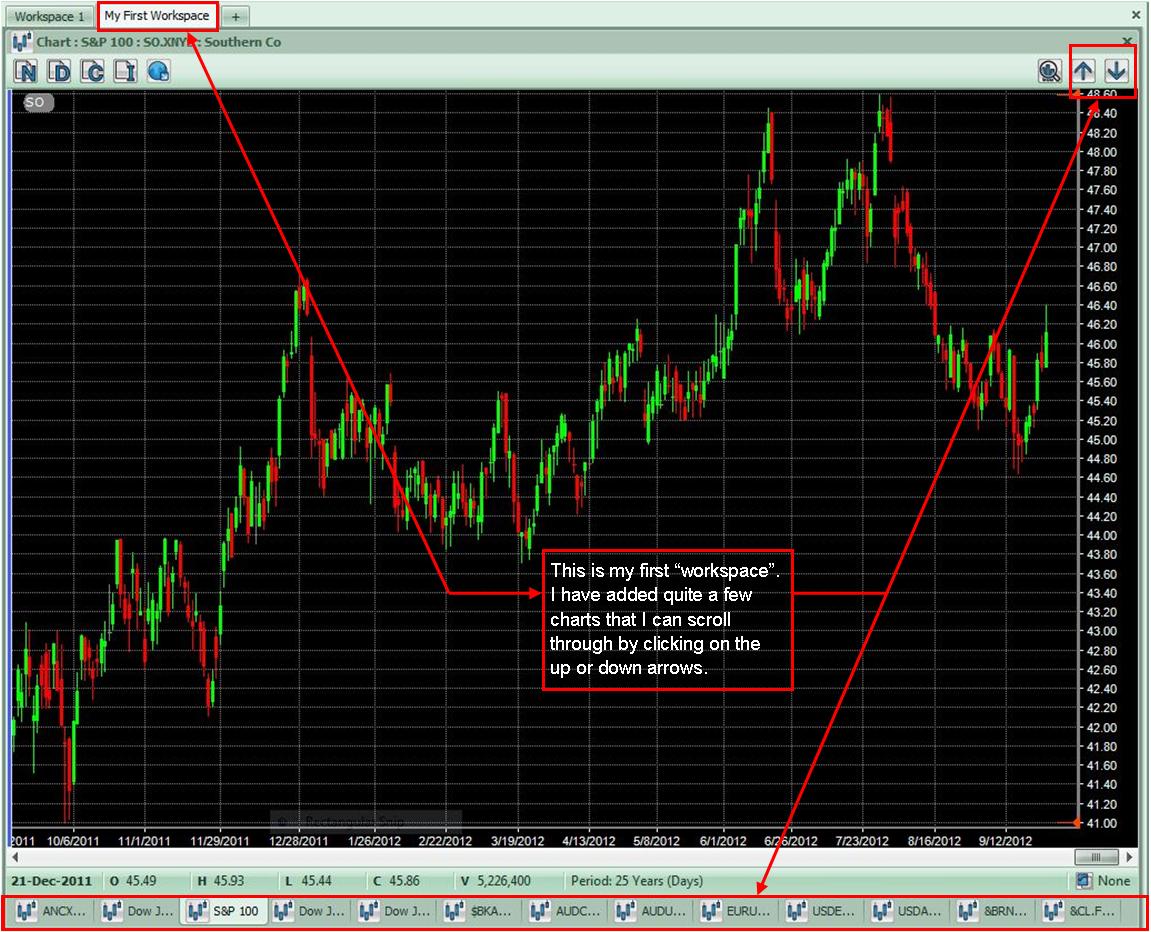Screen dimensions: 1151x932
Task: Click the N chart toolbar icon
Action: pyautogui.click(x=25, y=71)
